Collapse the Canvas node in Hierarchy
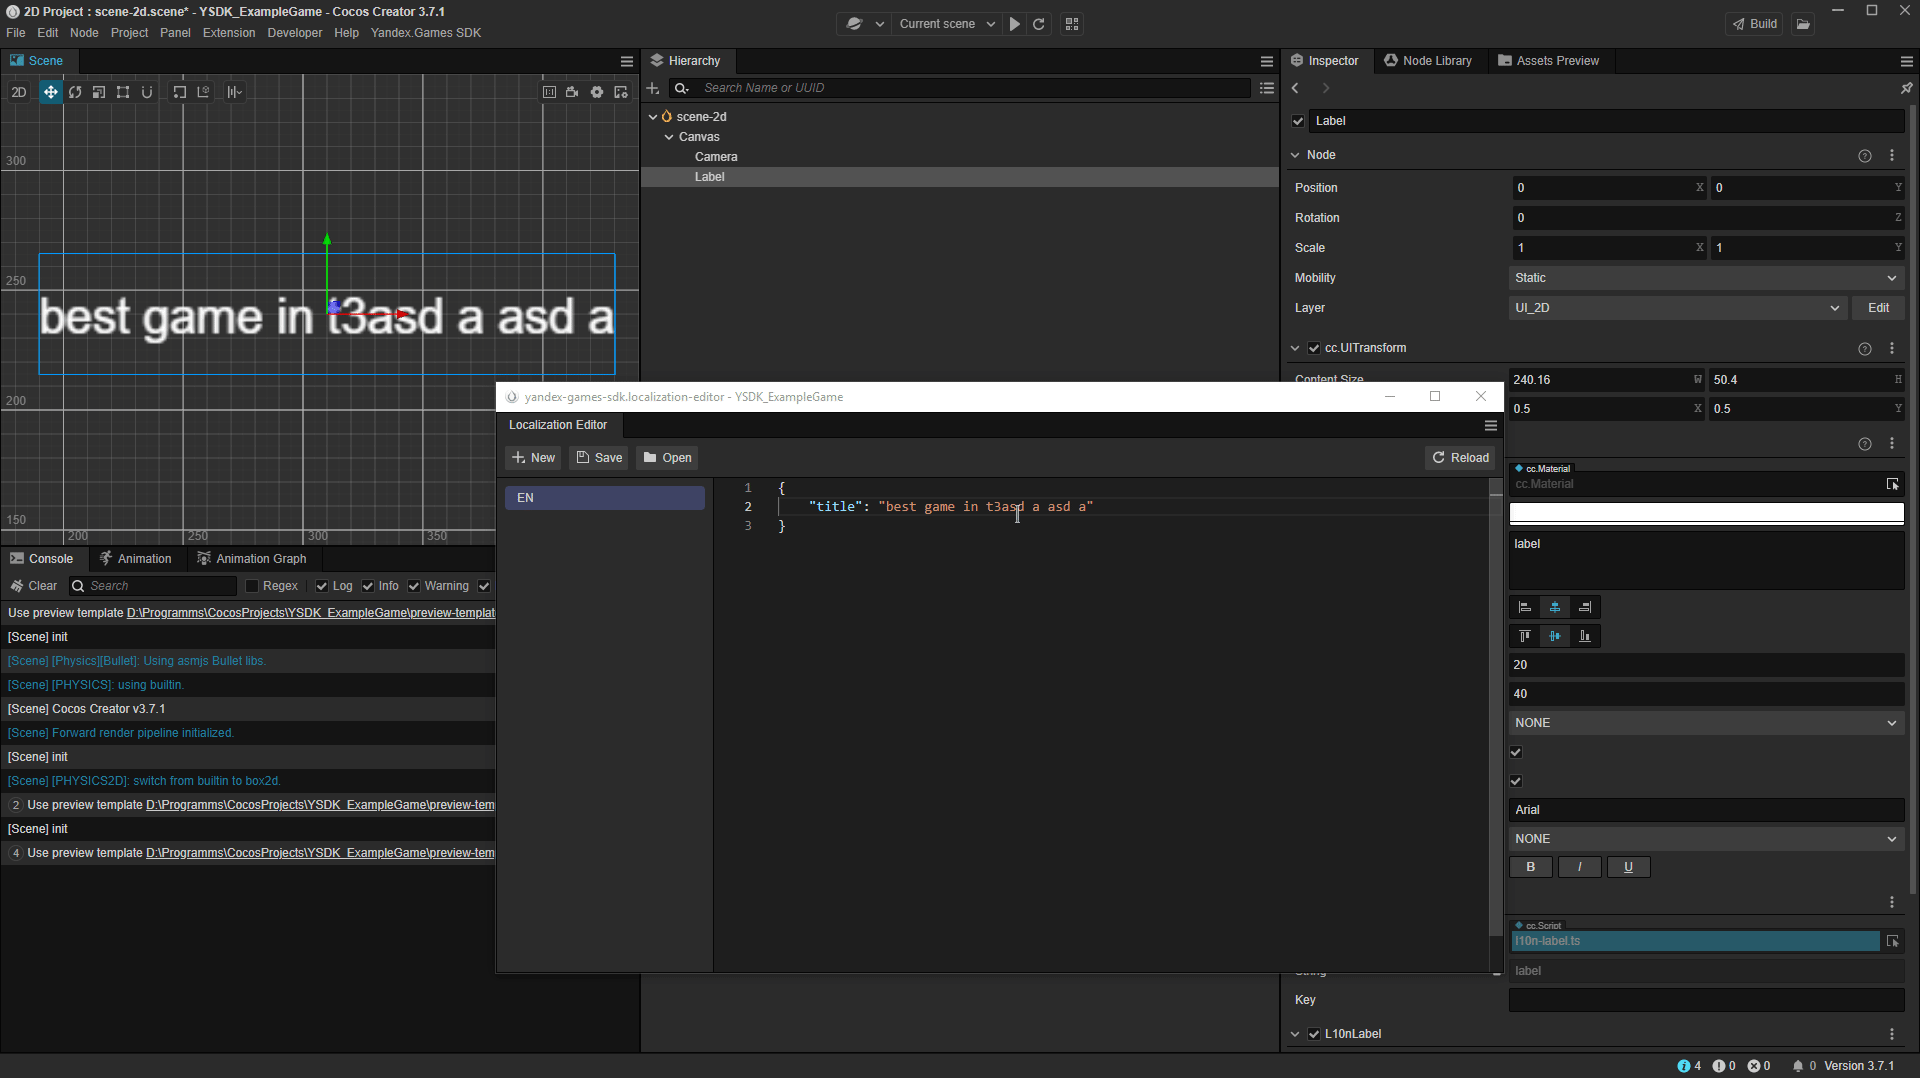Screen dimensions: 1920x1078 click(669, 137)
